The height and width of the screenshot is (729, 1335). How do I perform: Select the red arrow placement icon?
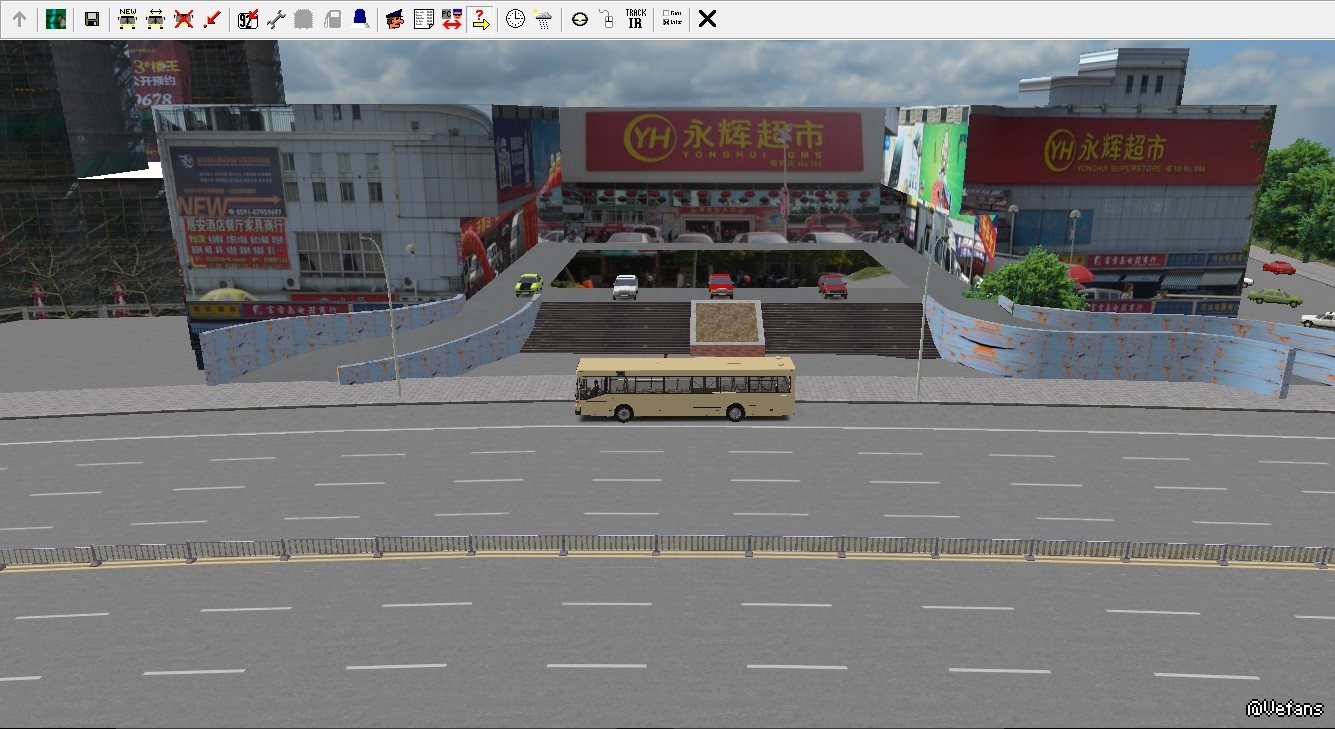coord(212,19)
